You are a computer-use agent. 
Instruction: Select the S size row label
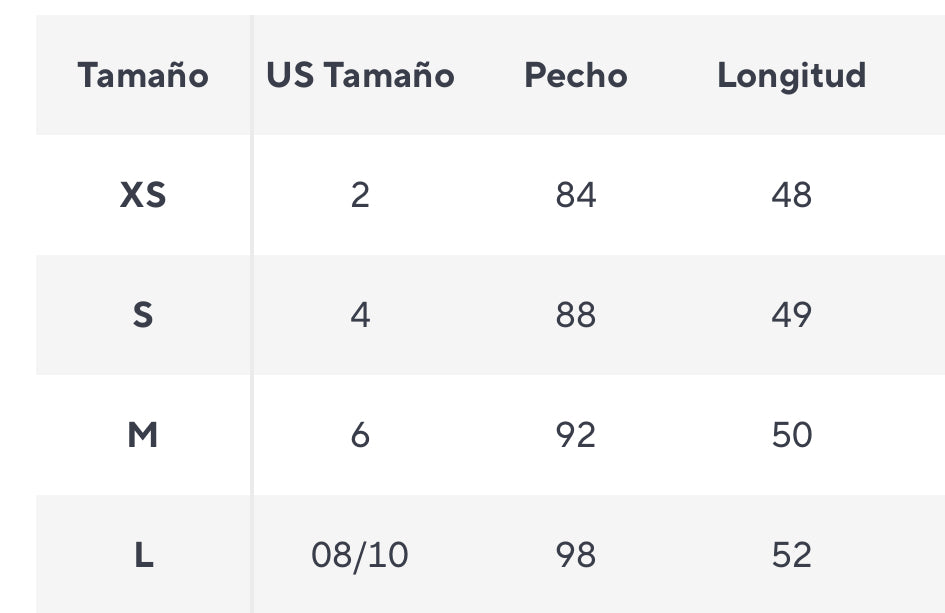click(143, 315)
